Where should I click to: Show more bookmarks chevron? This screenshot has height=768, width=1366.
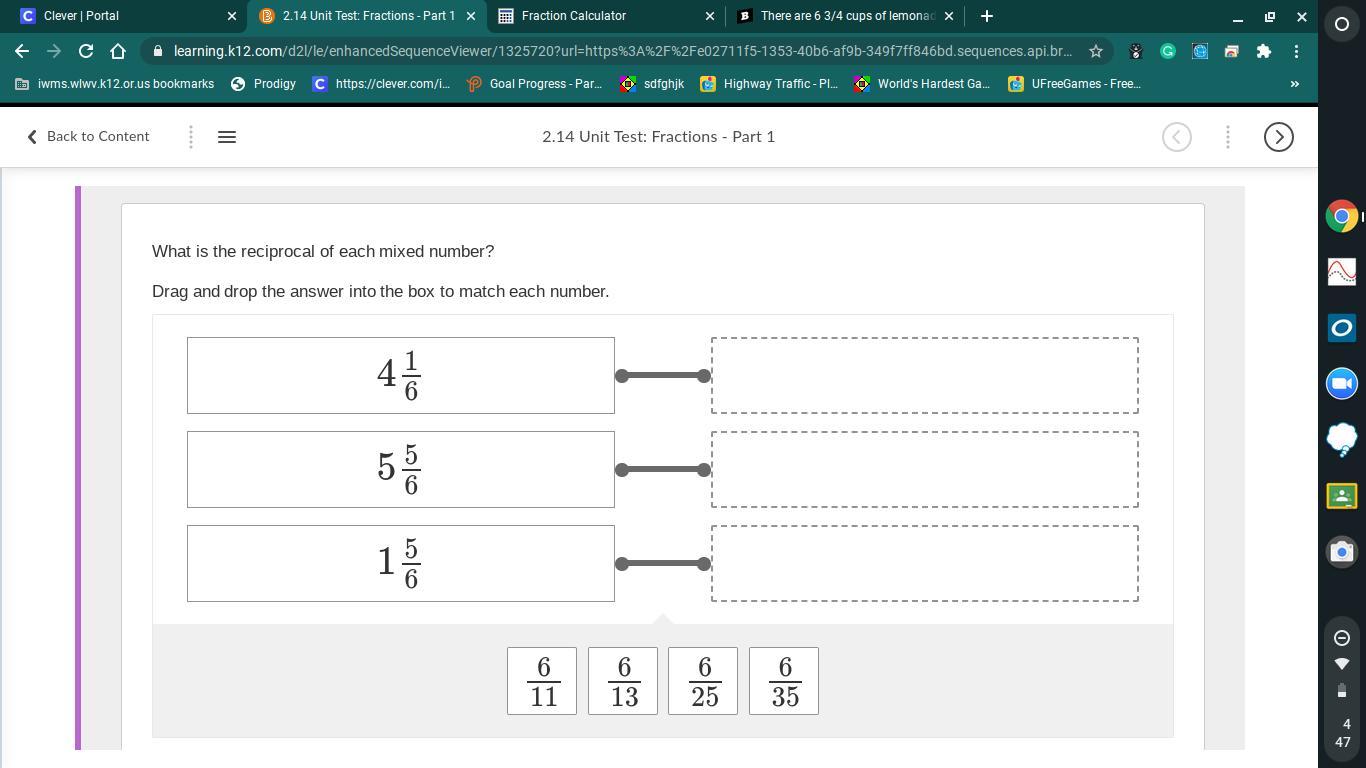[1294, 84]
